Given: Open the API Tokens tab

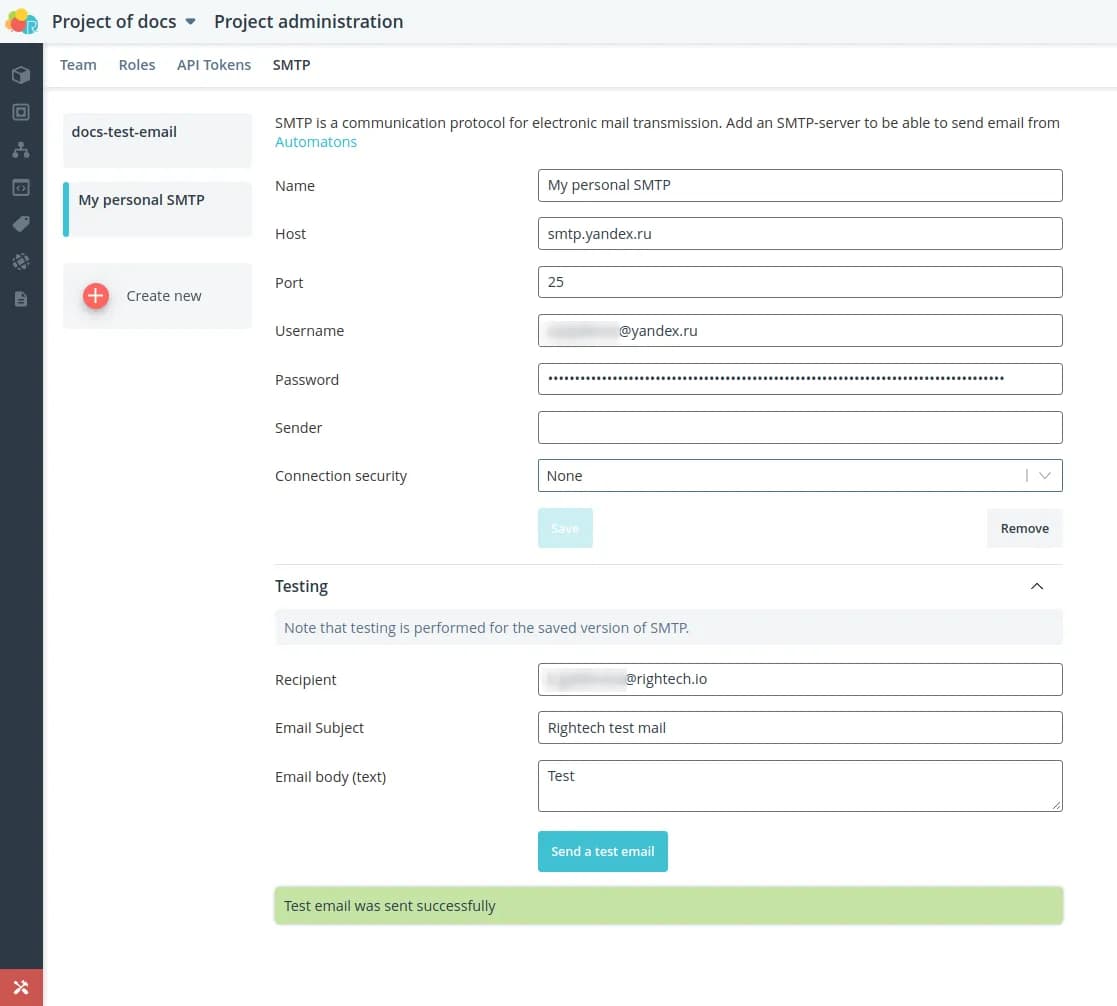Looking at the screenshot, I should 214,65.
